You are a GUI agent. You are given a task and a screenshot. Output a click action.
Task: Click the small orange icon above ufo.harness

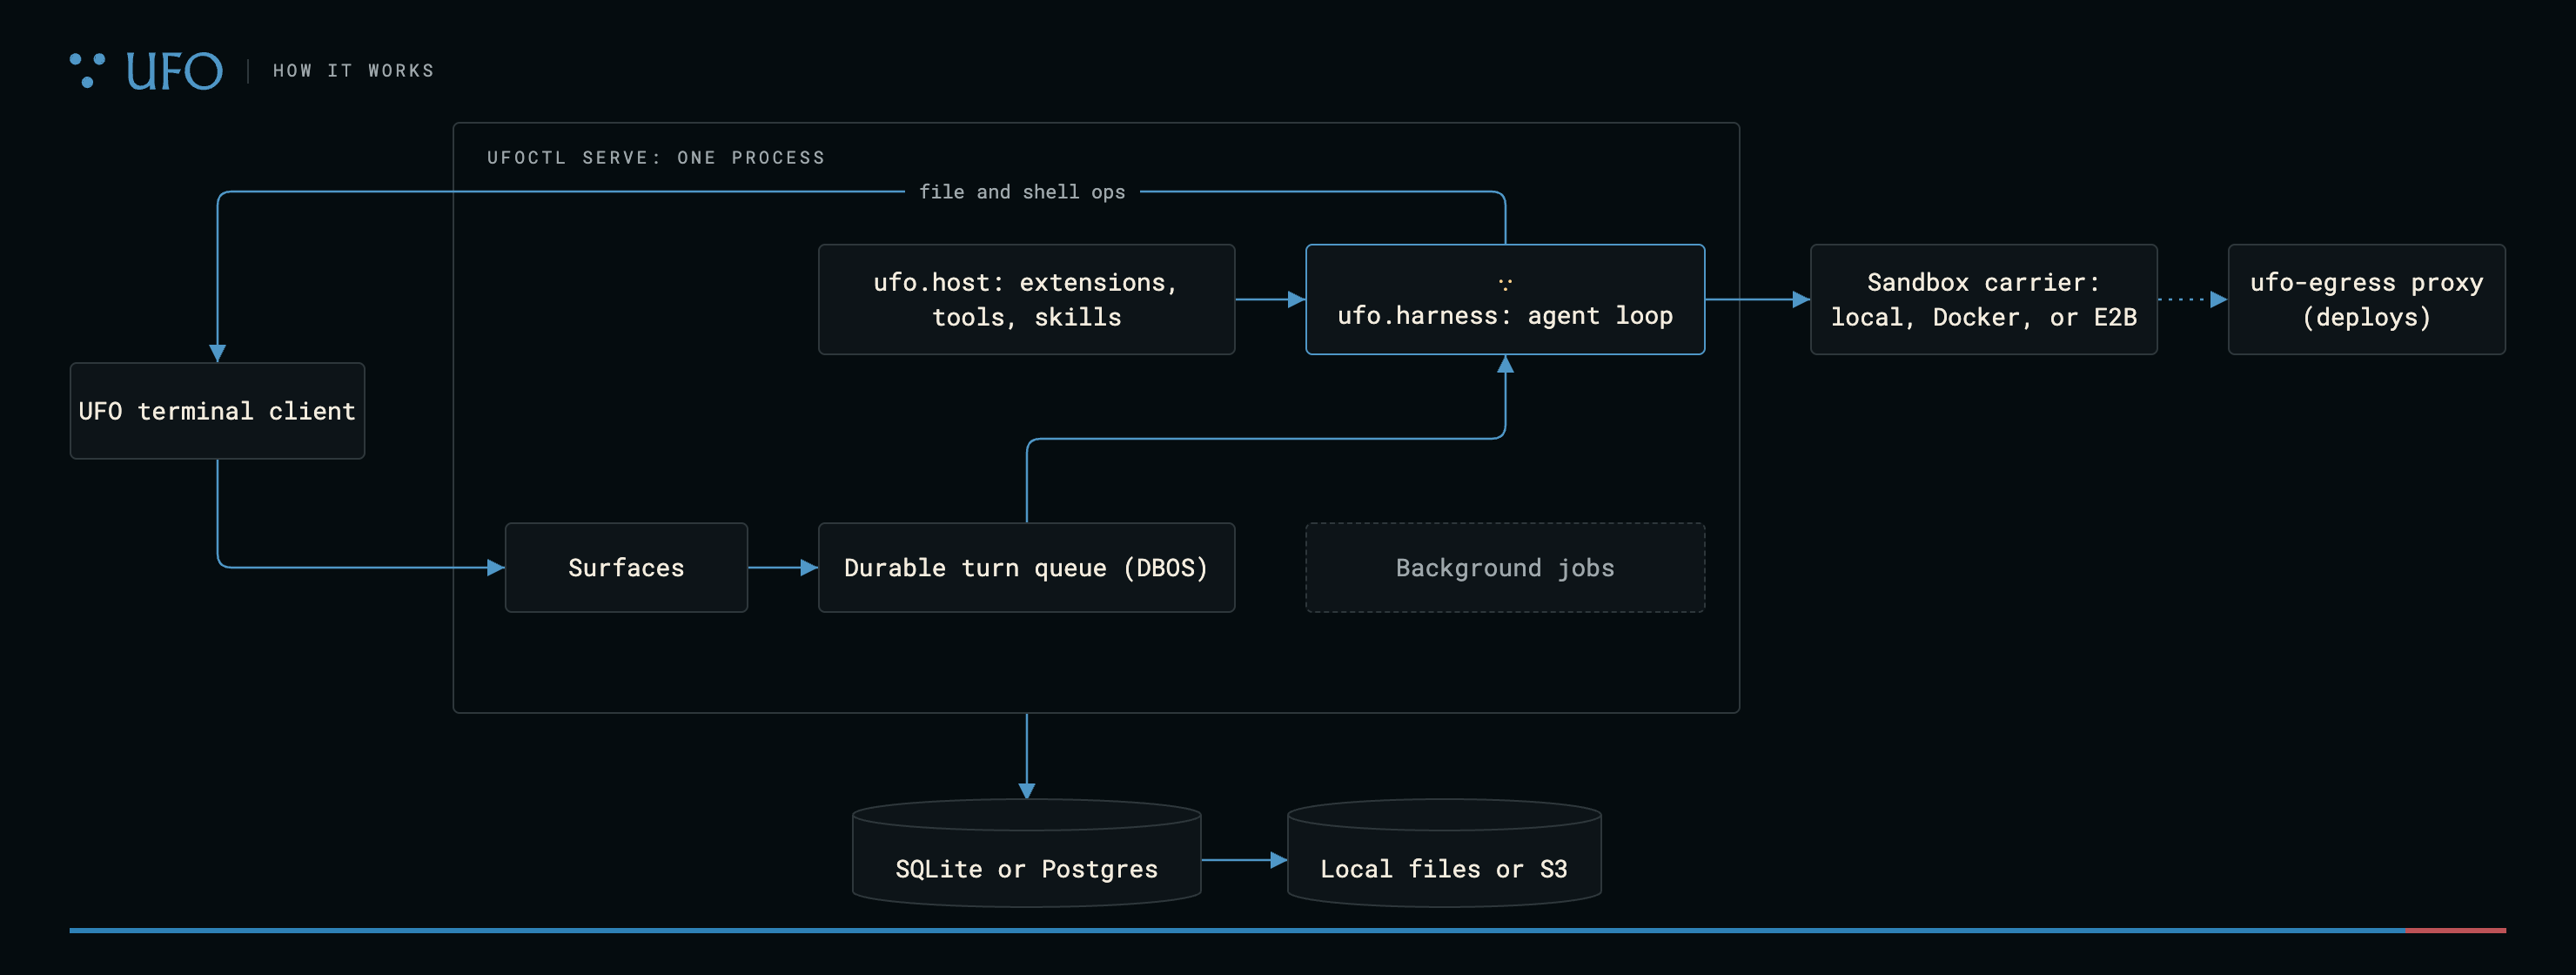[1505, 284]
